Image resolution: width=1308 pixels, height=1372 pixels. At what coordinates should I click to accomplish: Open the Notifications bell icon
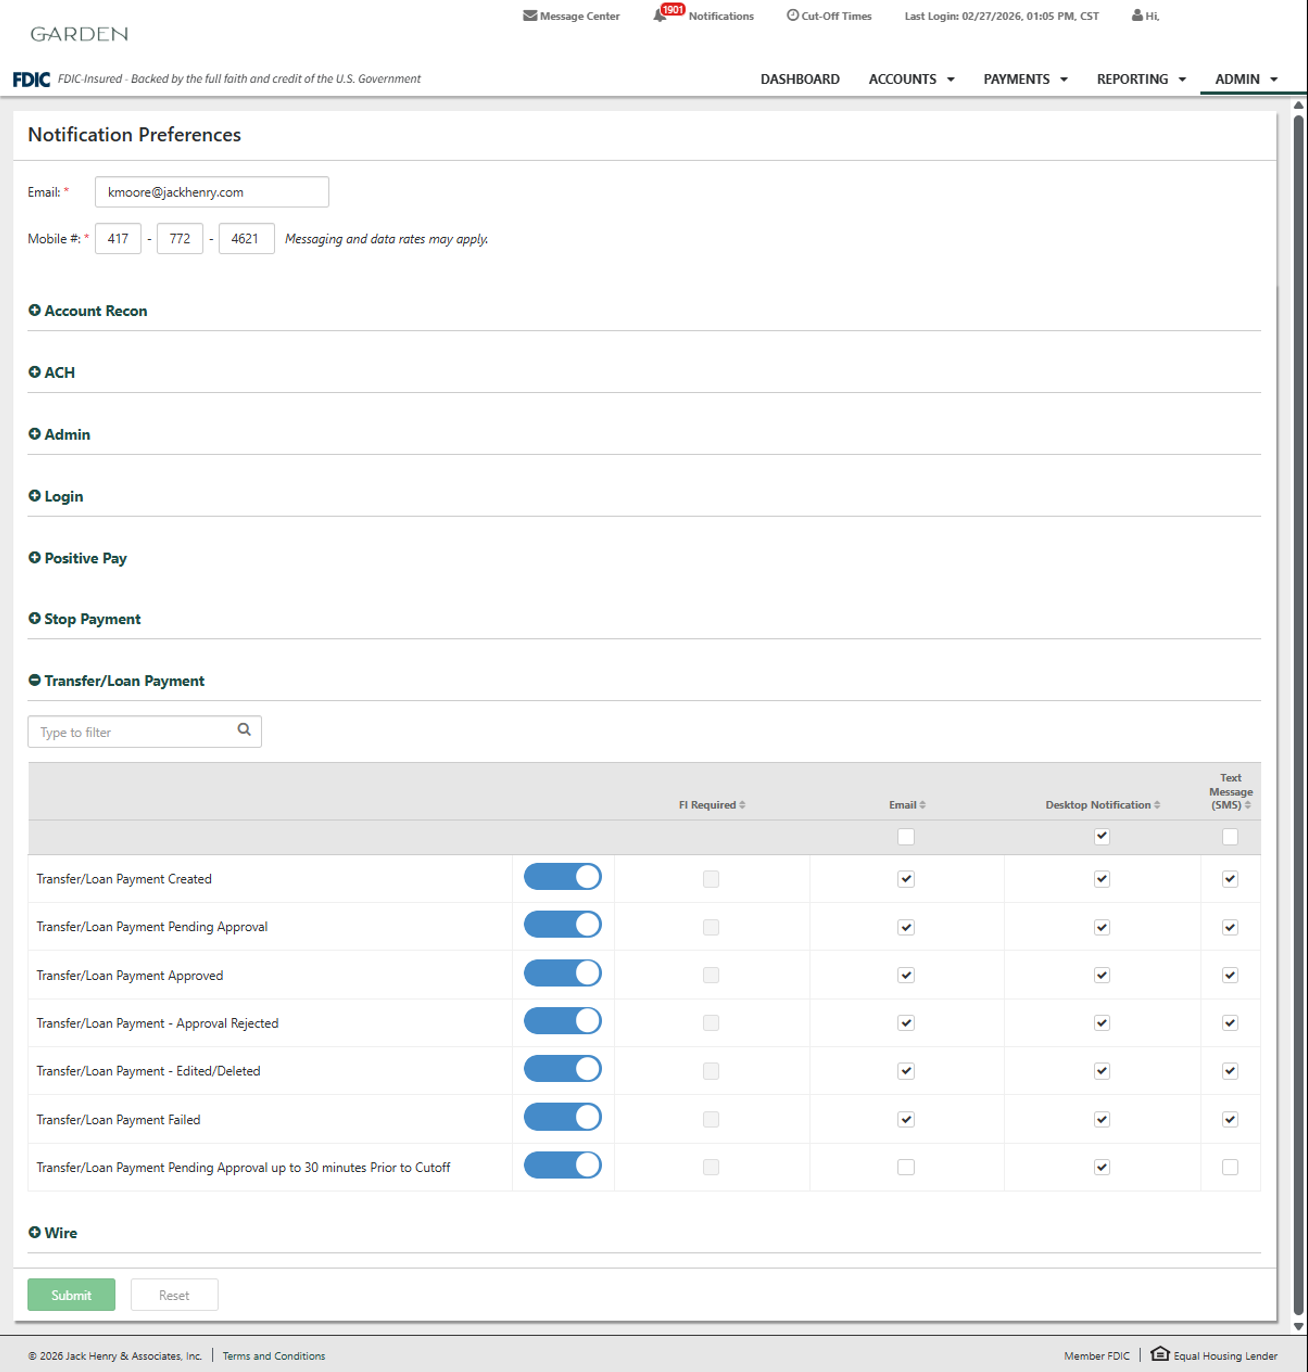click(x=660, y=16)
